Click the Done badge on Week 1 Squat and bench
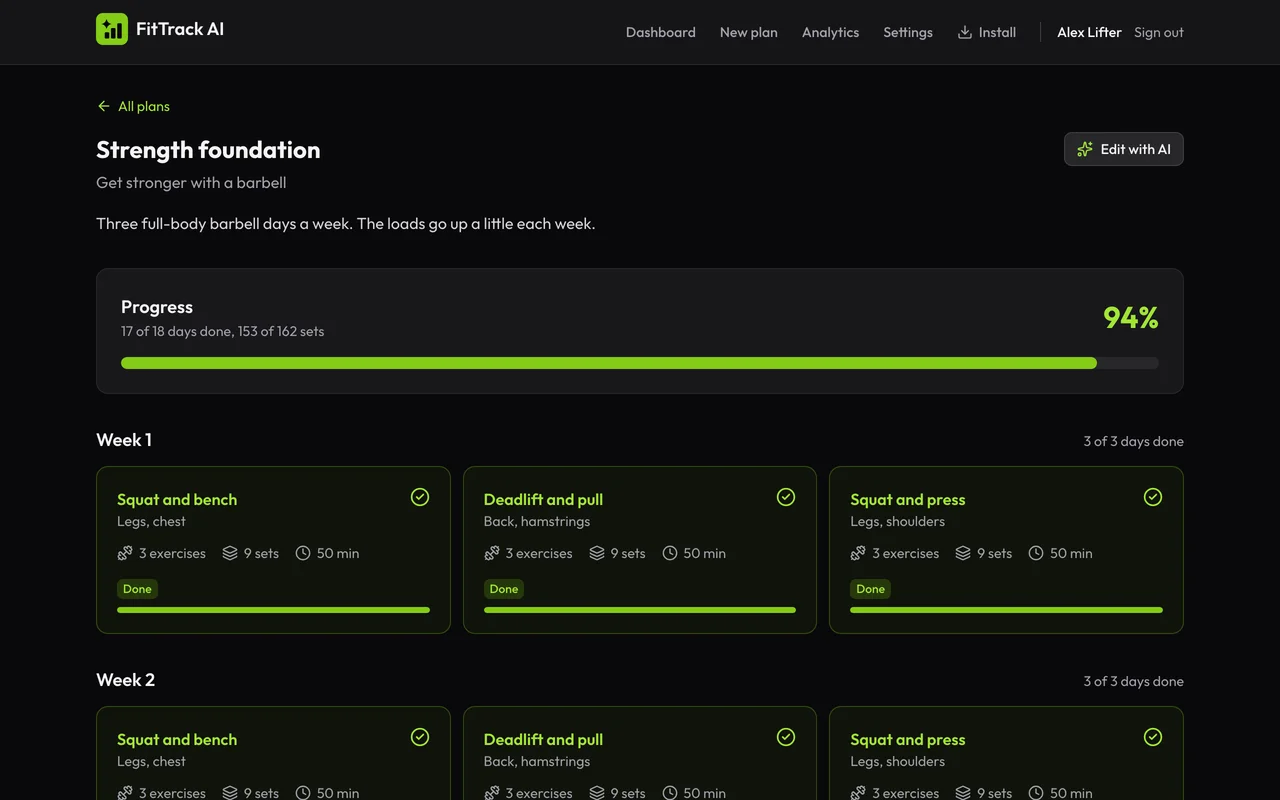The height and width of the screenshot is (800, 1280). [137, 589]
